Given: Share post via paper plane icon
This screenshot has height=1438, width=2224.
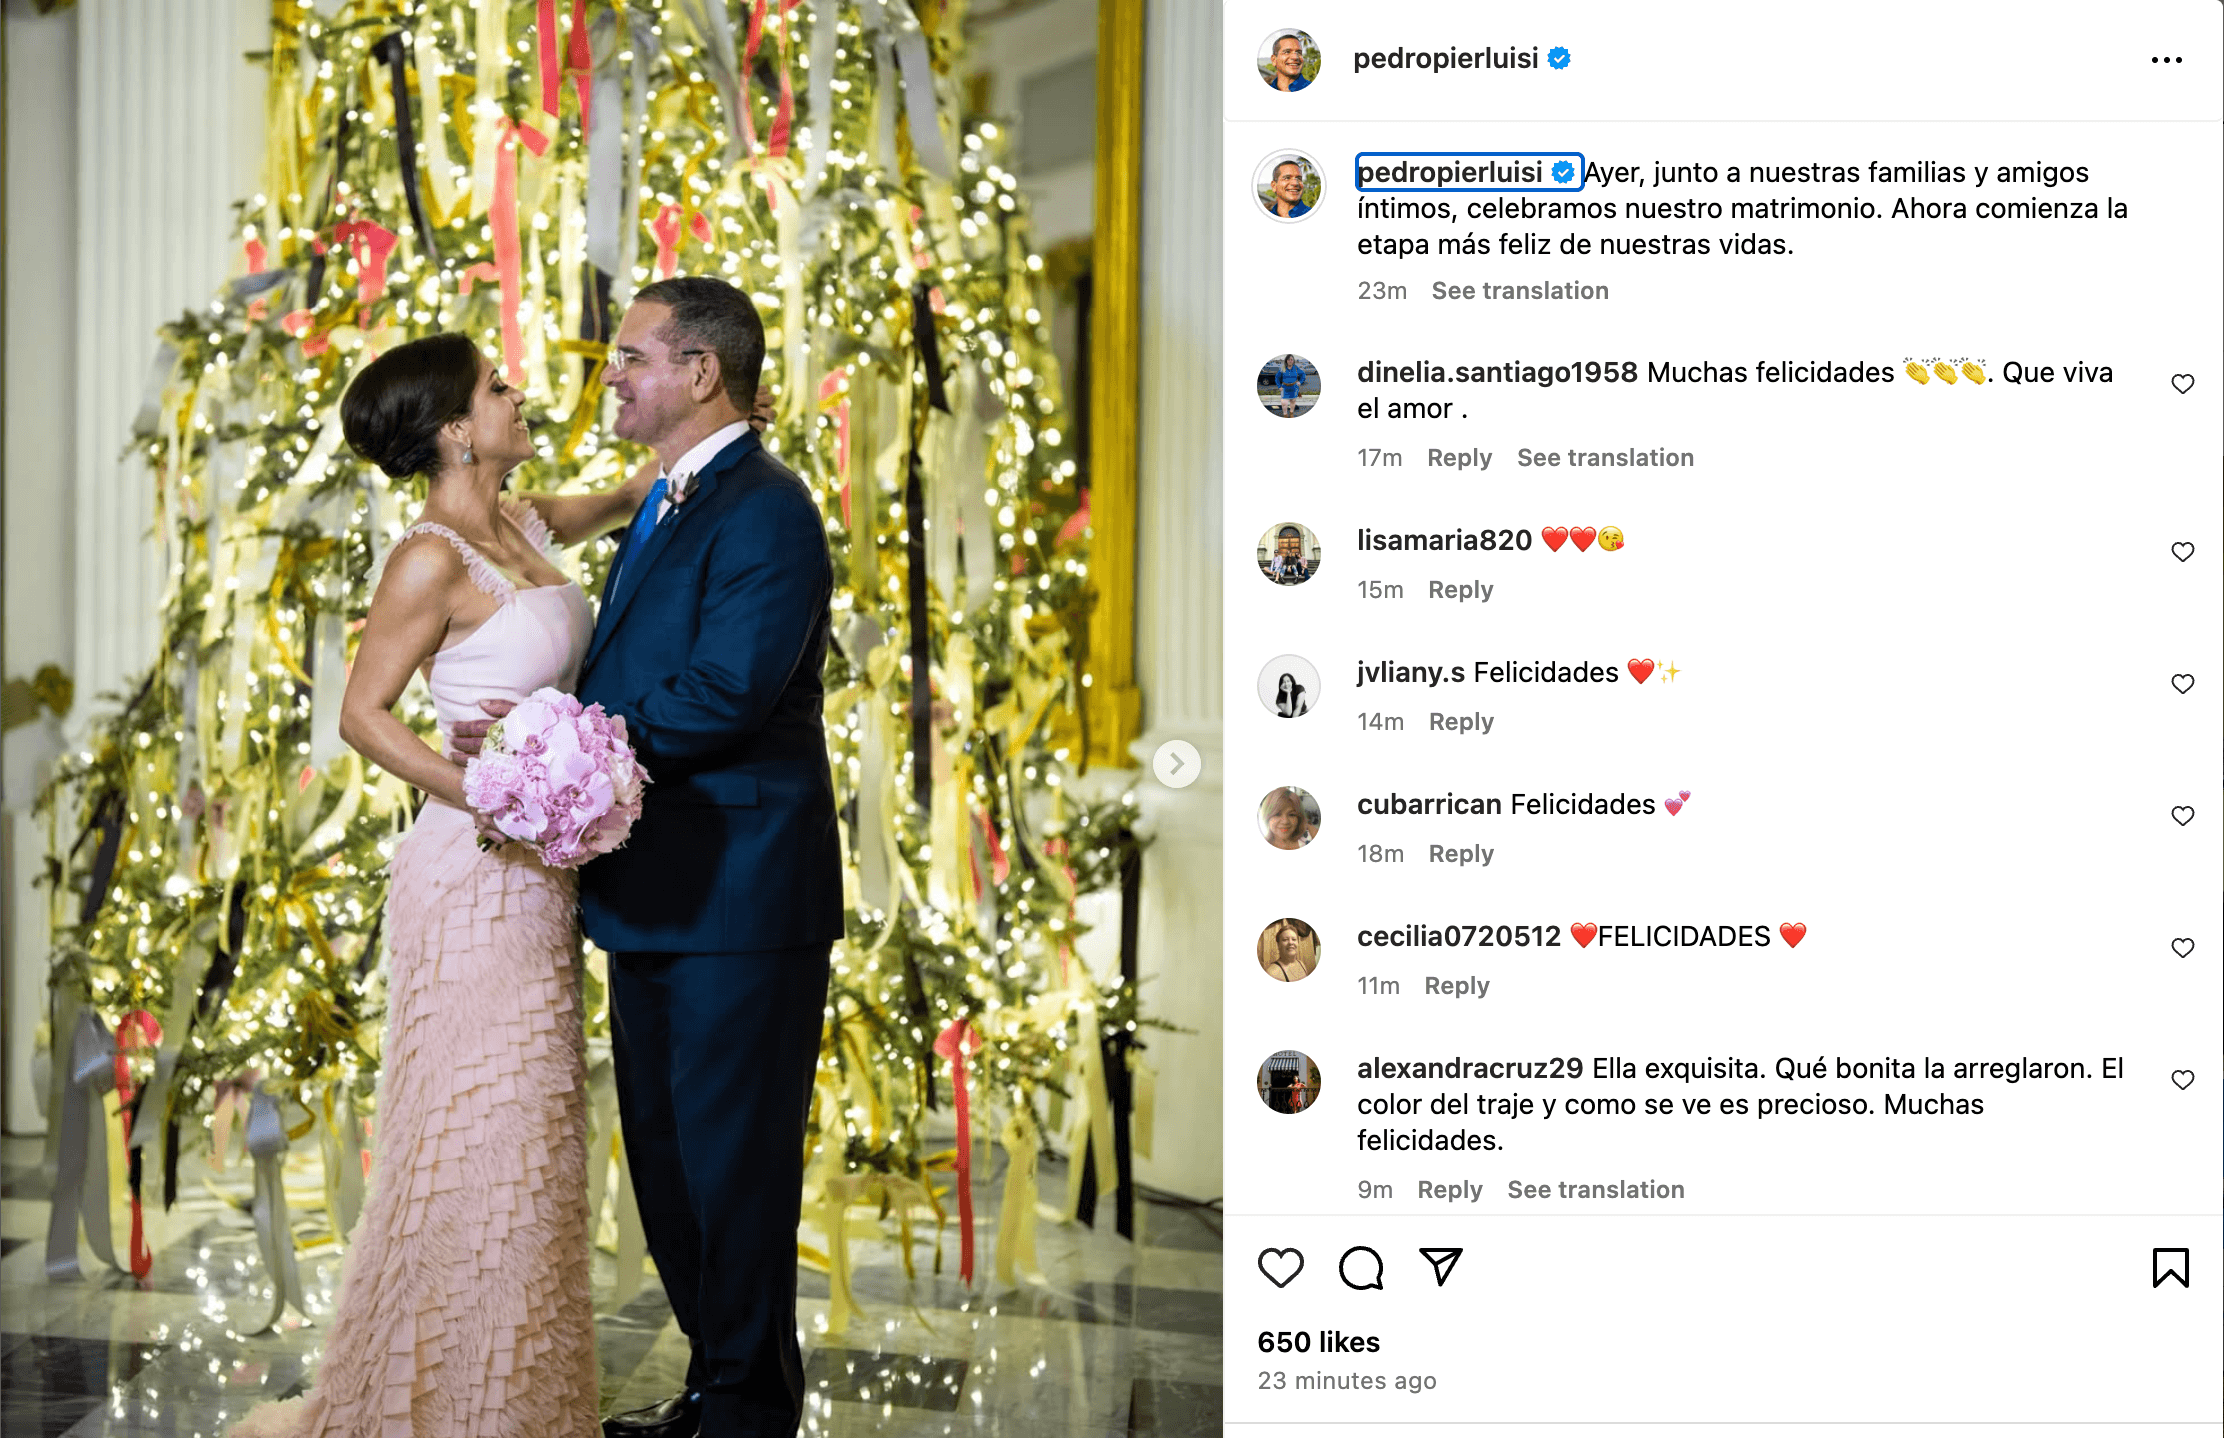Looking at the screenshot, I should click(x=1441, y=1267).
